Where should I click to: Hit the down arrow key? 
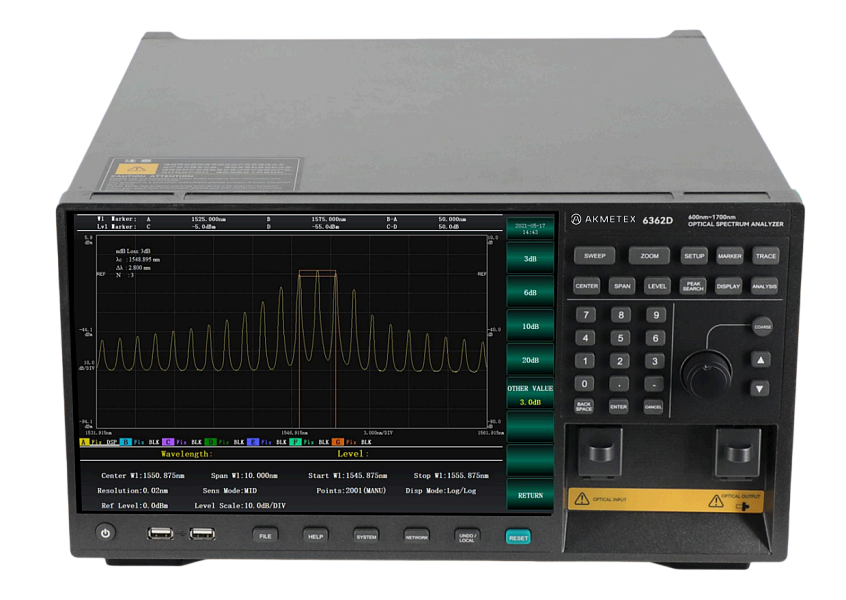point(760,388)
